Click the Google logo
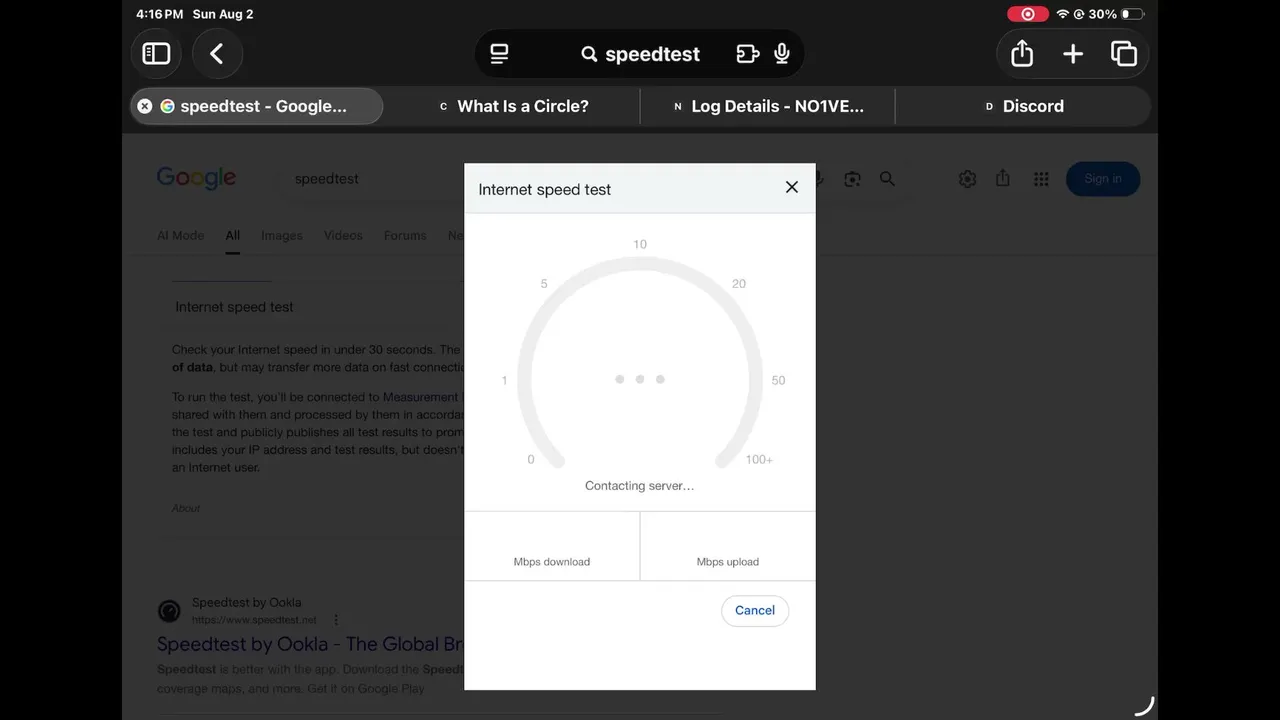1280x720 pixels. pyautogui.click(x=196, y=178)
